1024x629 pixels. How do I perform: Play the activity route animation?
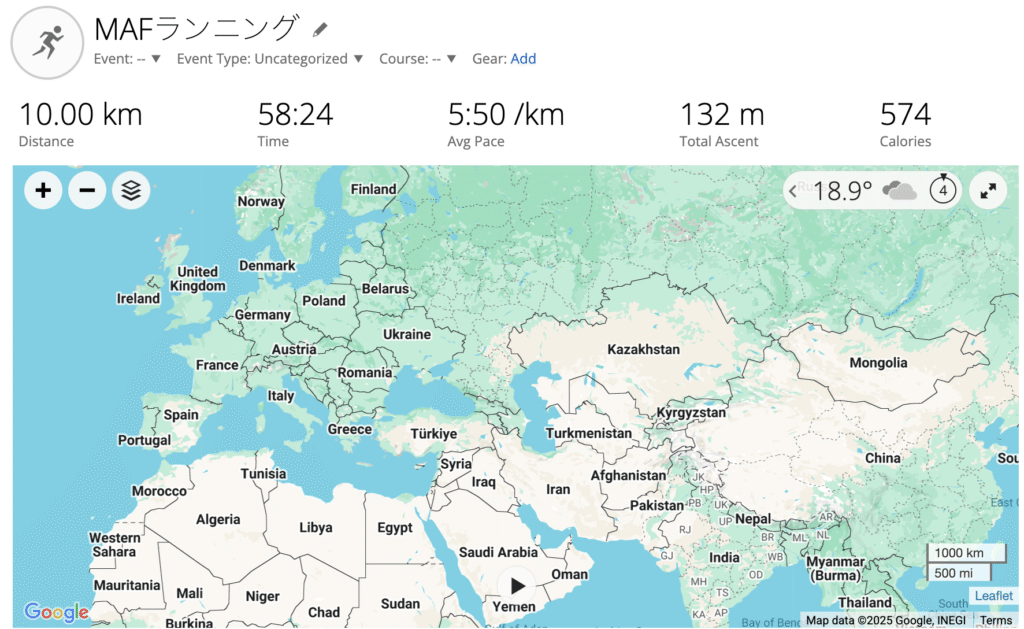pyautogui.click(x=517, y=586)
